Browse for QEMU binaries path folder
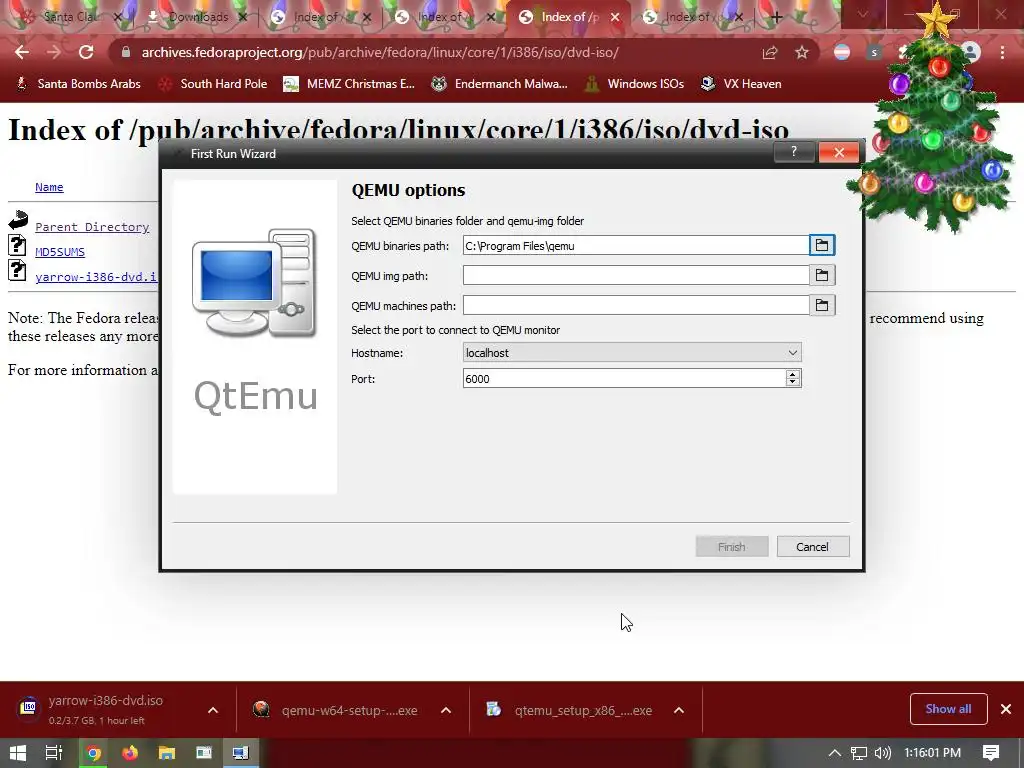 click(822, 246)
